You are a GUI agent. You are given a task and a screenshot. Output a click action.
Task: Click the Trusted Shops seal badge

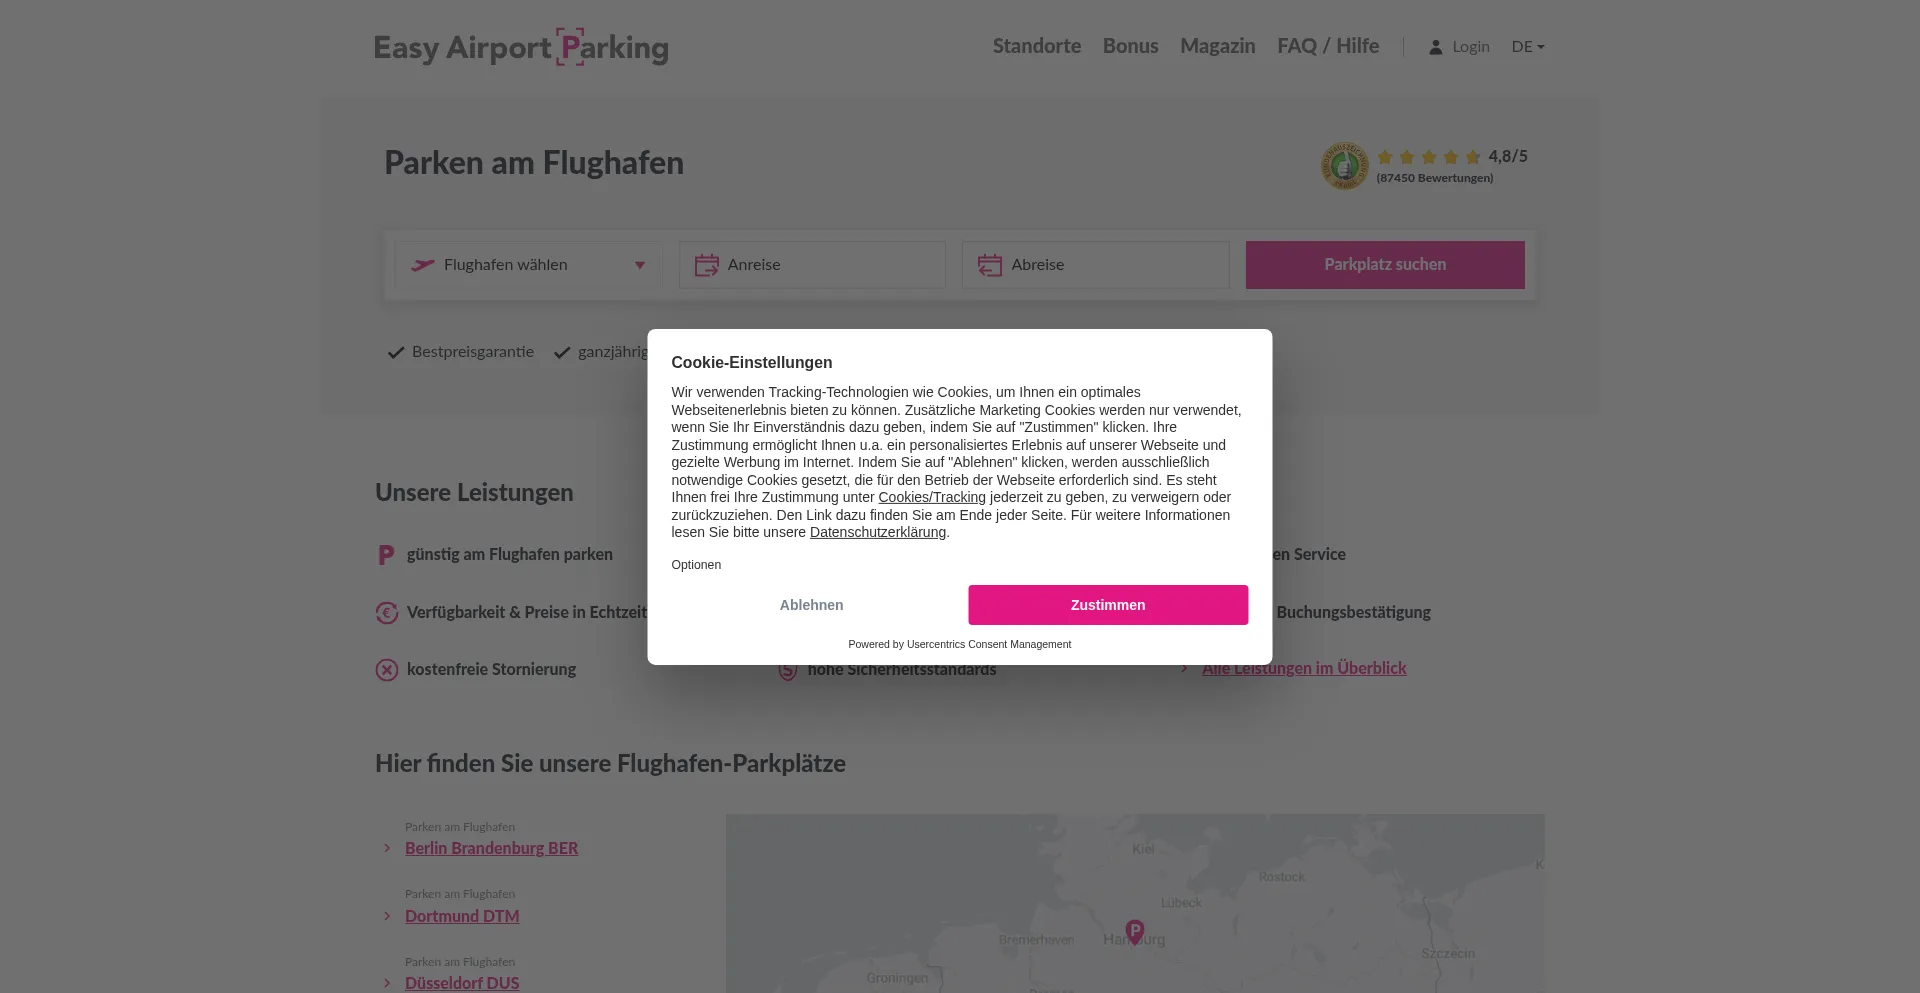pyautogui.click(x=1344, y=165)
